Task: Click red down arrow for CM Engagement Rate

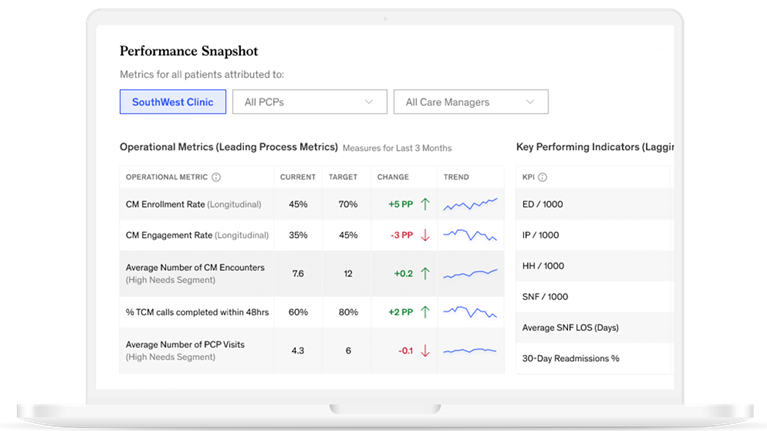Action: [425, 236]
